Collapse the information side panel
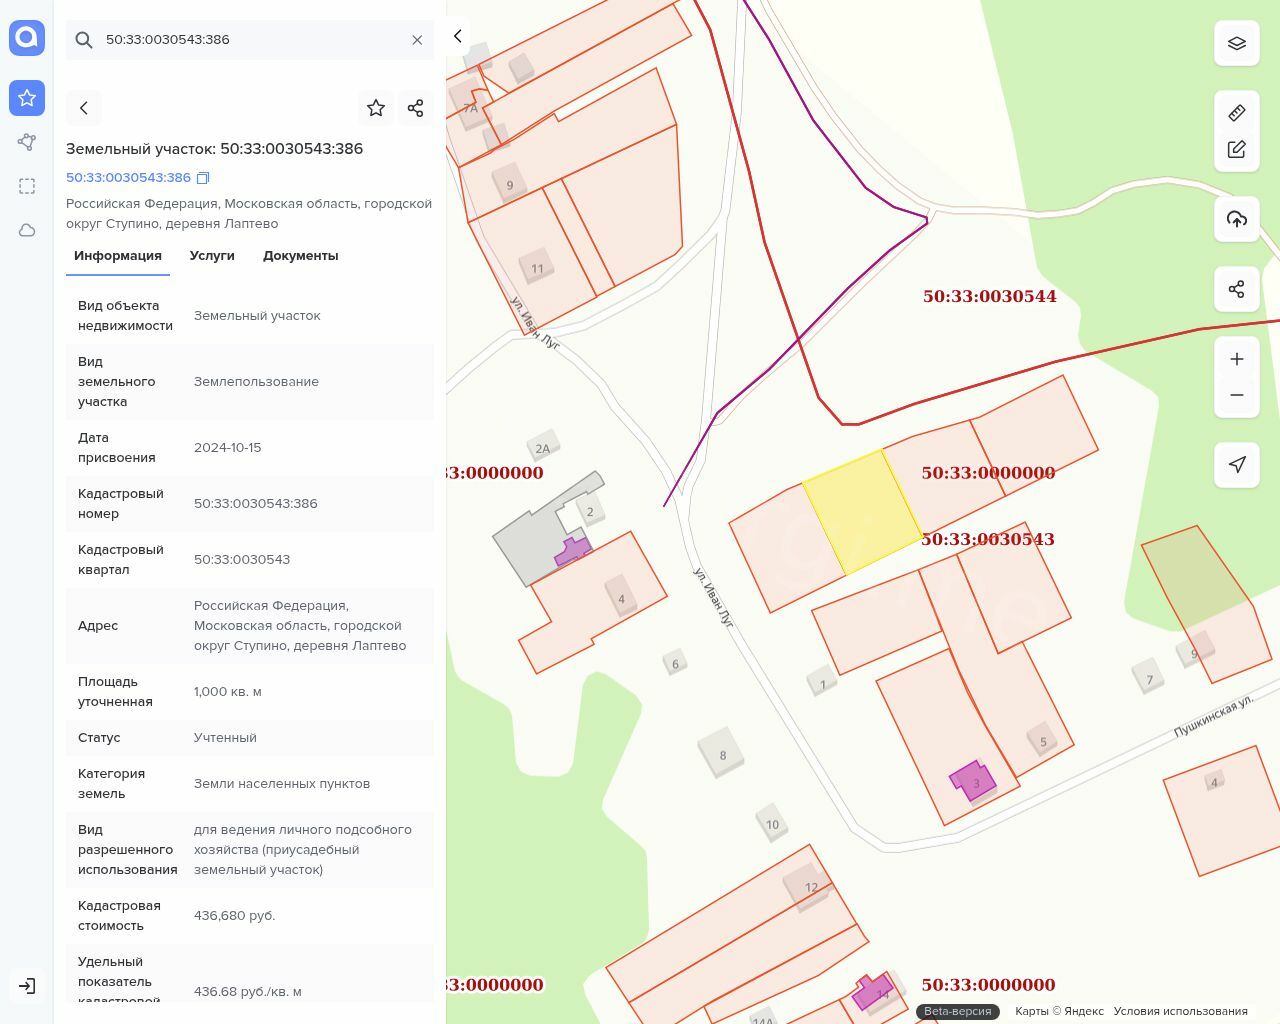 [457, 36]
